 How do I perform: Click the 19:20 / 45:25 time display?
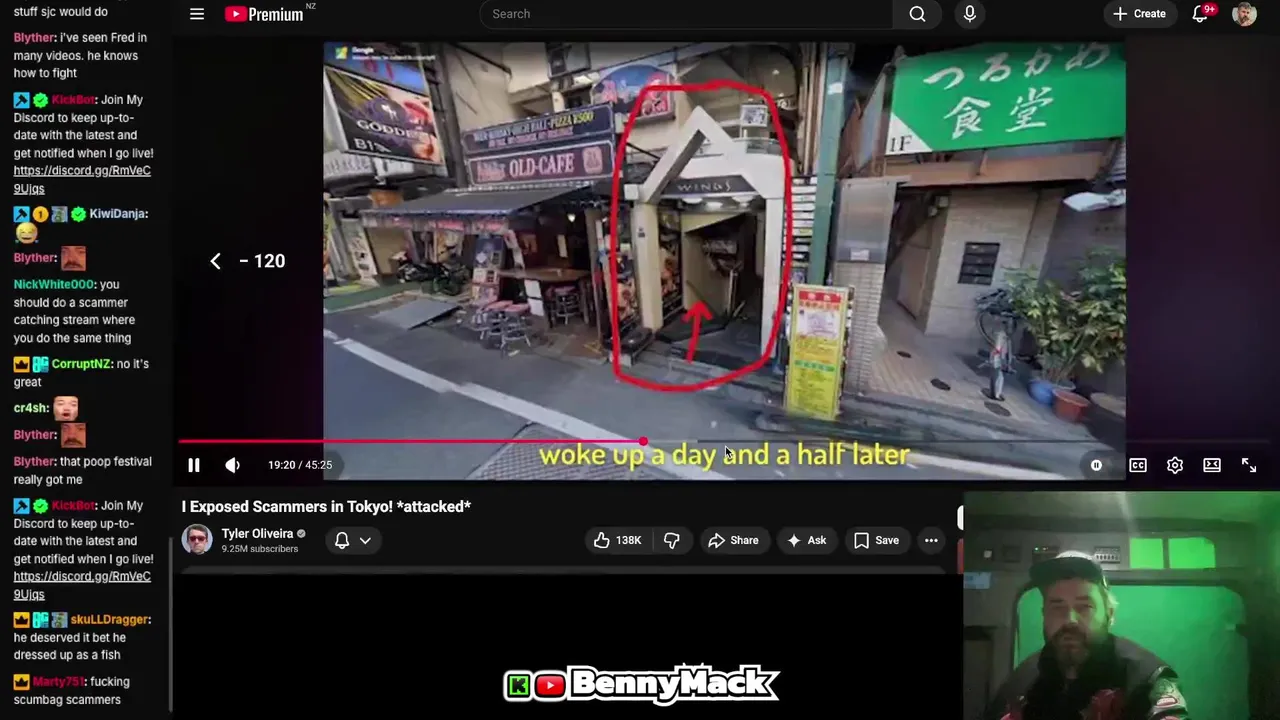point(300,465)
